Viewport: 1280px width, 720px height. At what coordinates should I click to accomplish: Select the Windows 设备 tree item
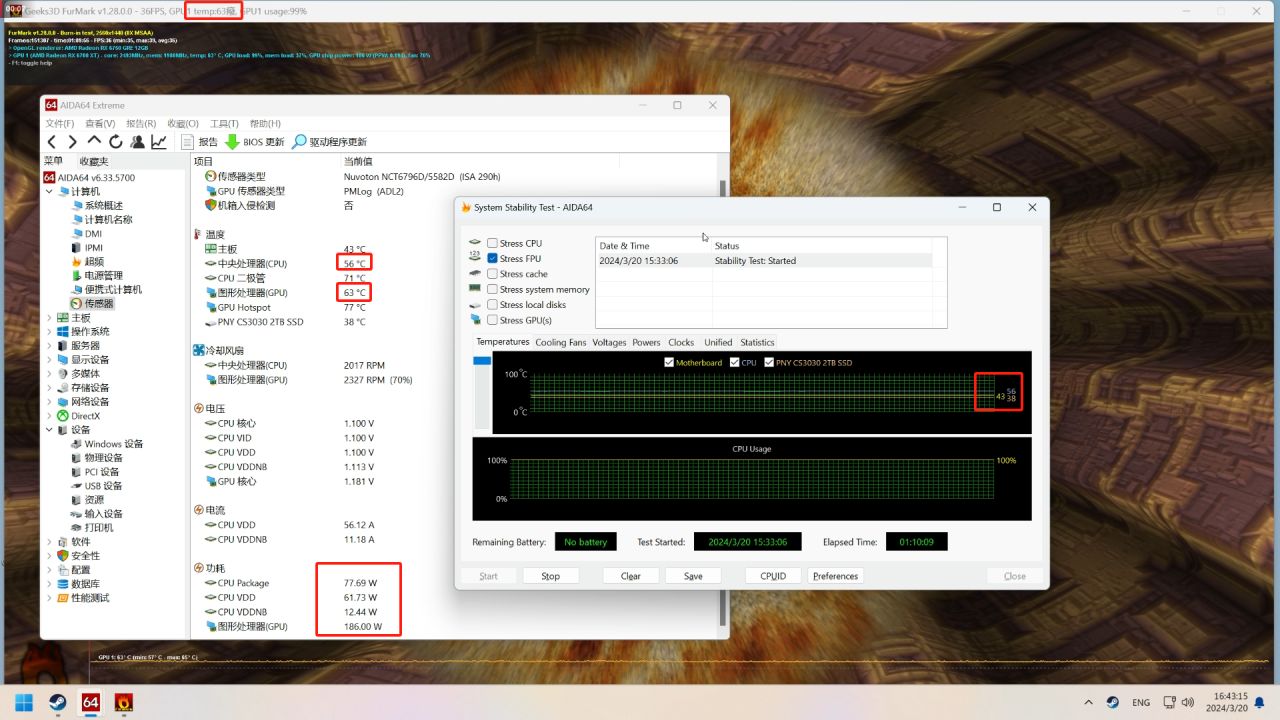pos(107,443)
